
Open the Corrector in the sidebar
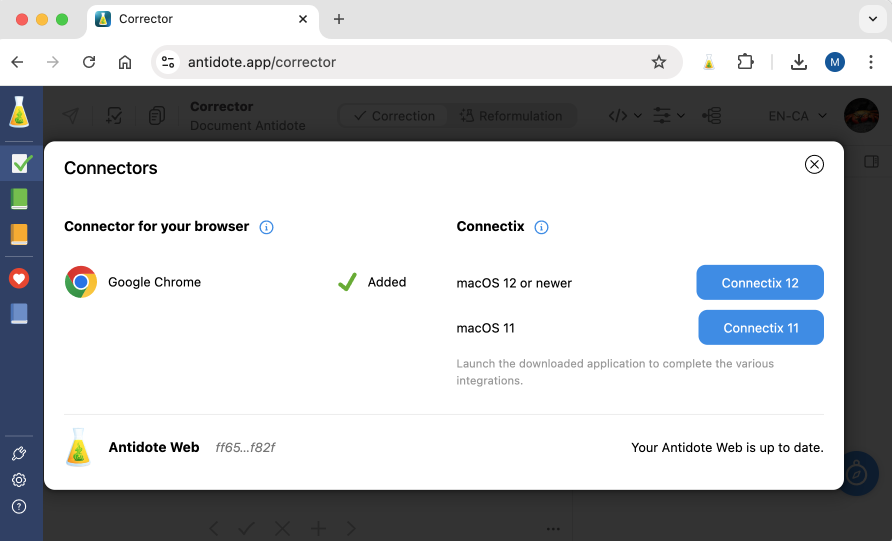(x=20, y=163)
